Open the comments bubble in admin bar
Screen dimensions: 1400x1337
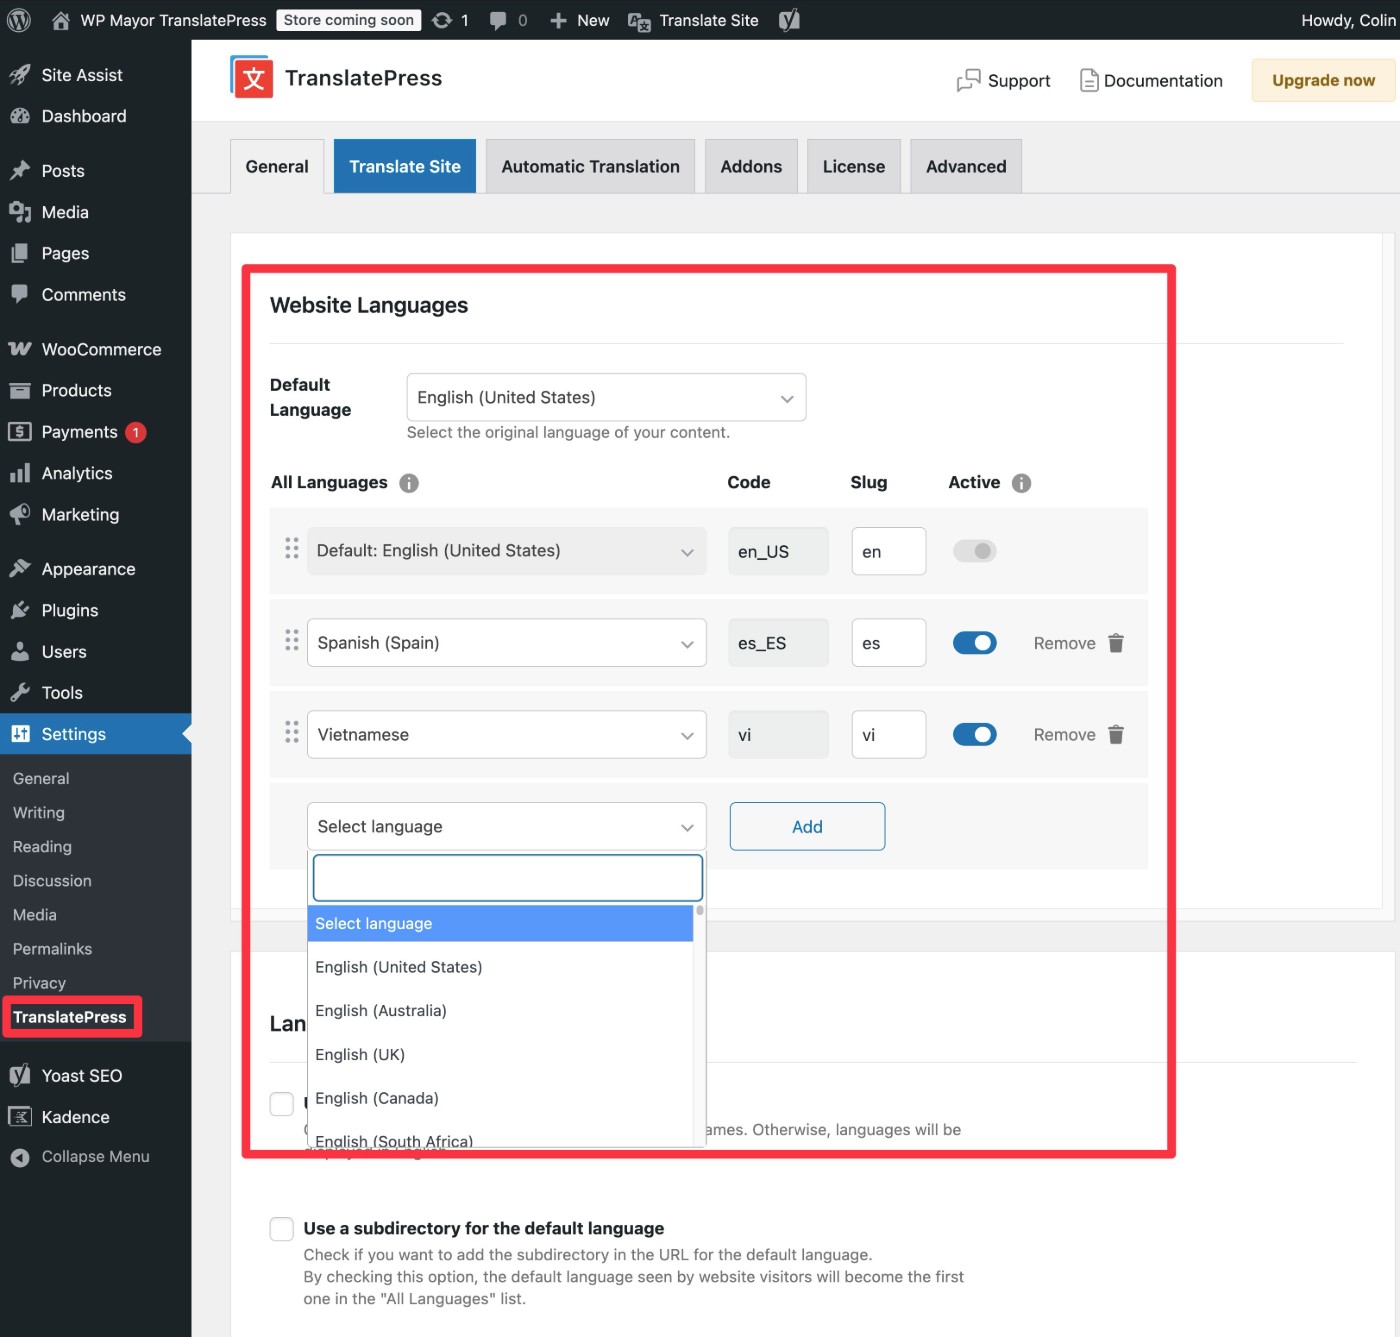coord(498,20)
